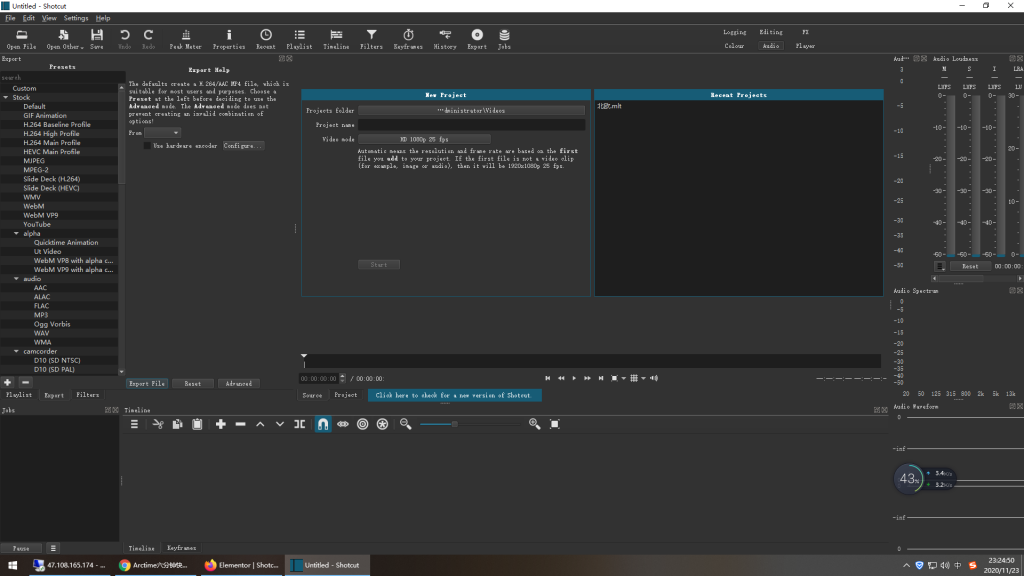Open the timeline hamburger menu icon

pyautogui.click(x=135, y=424)
